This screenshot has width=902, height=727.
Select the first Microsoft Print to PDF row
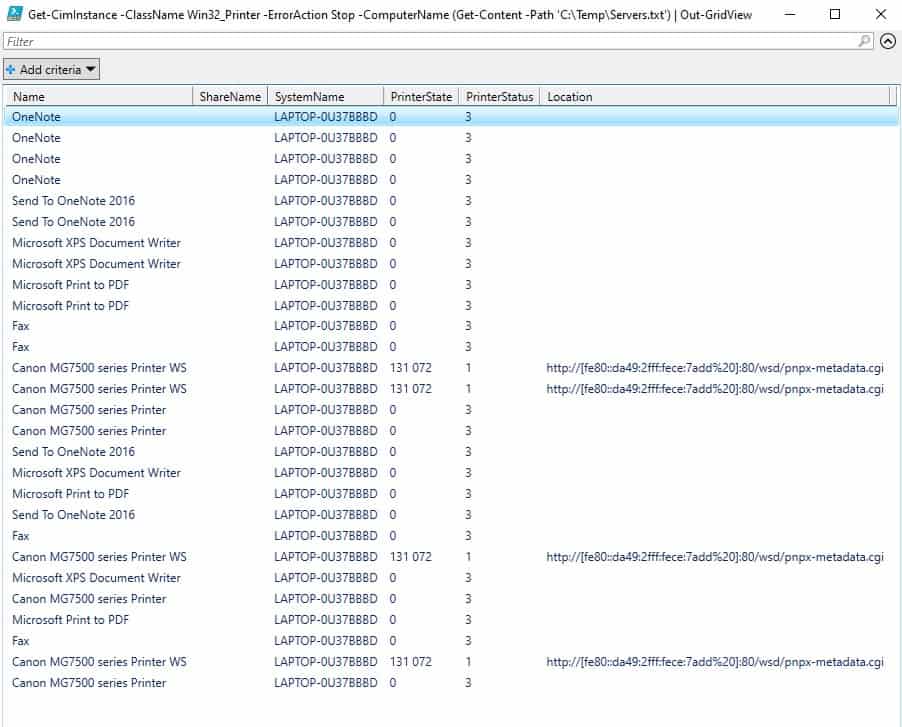452,285
